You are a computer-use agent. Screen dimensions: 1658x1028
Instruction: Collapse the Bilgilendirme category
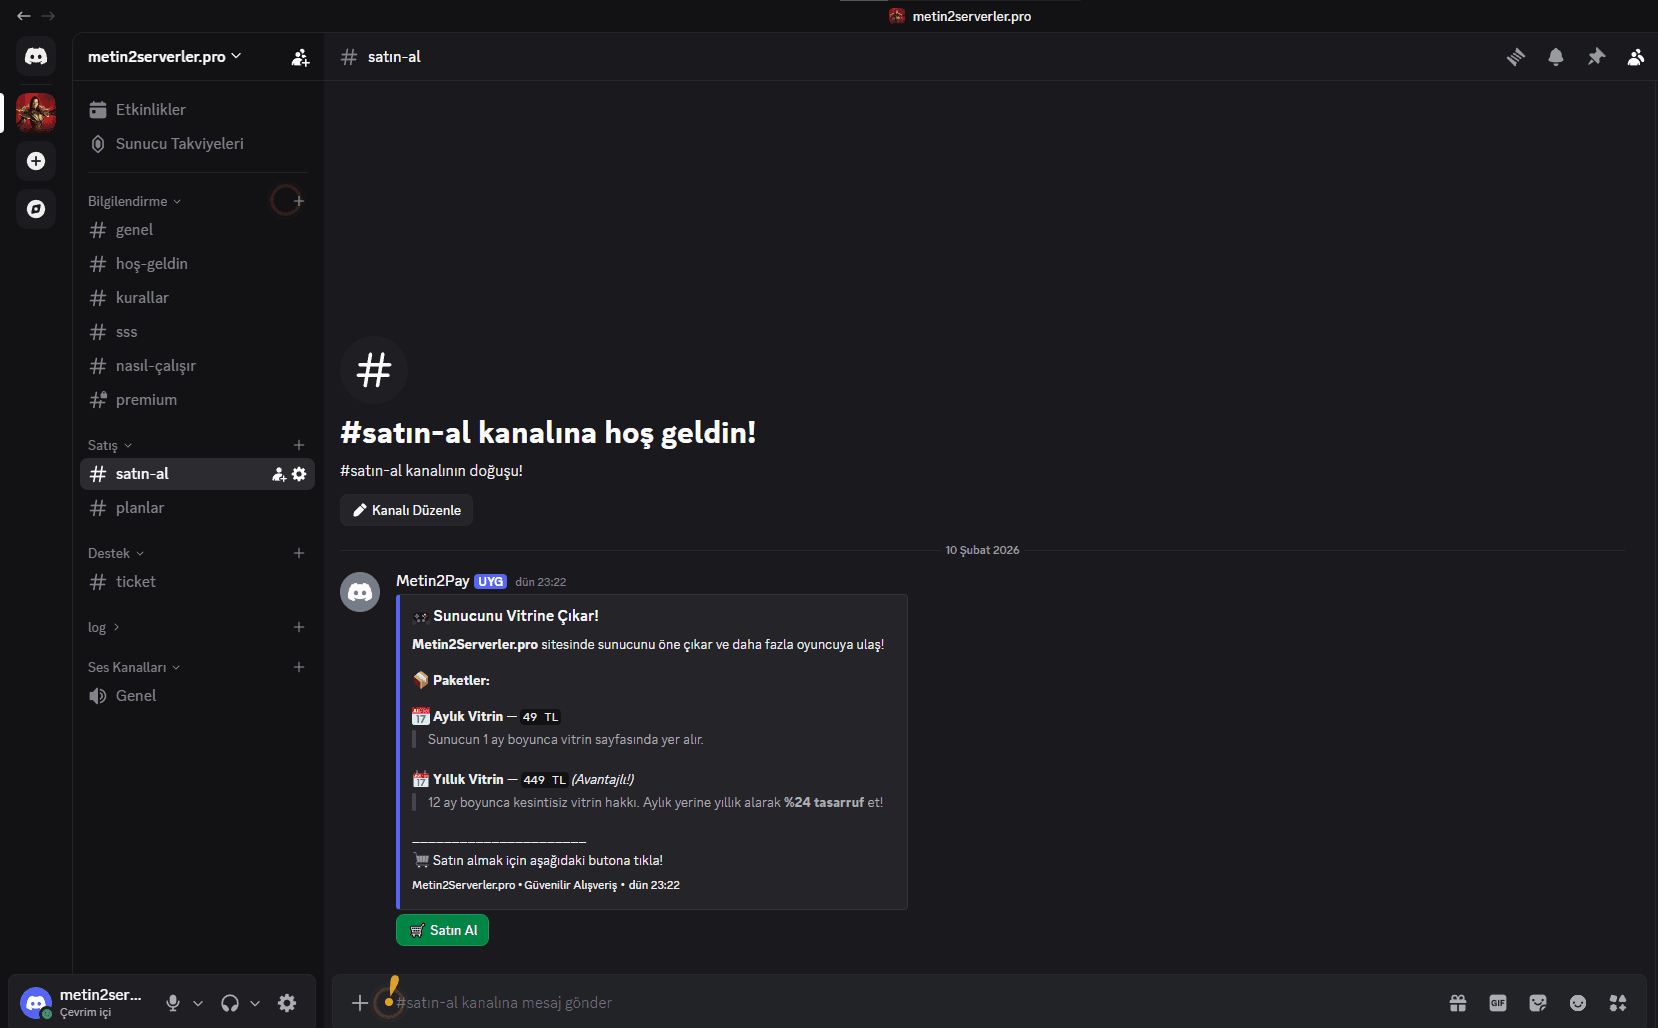pyautogui.click(x=134, y=201)
